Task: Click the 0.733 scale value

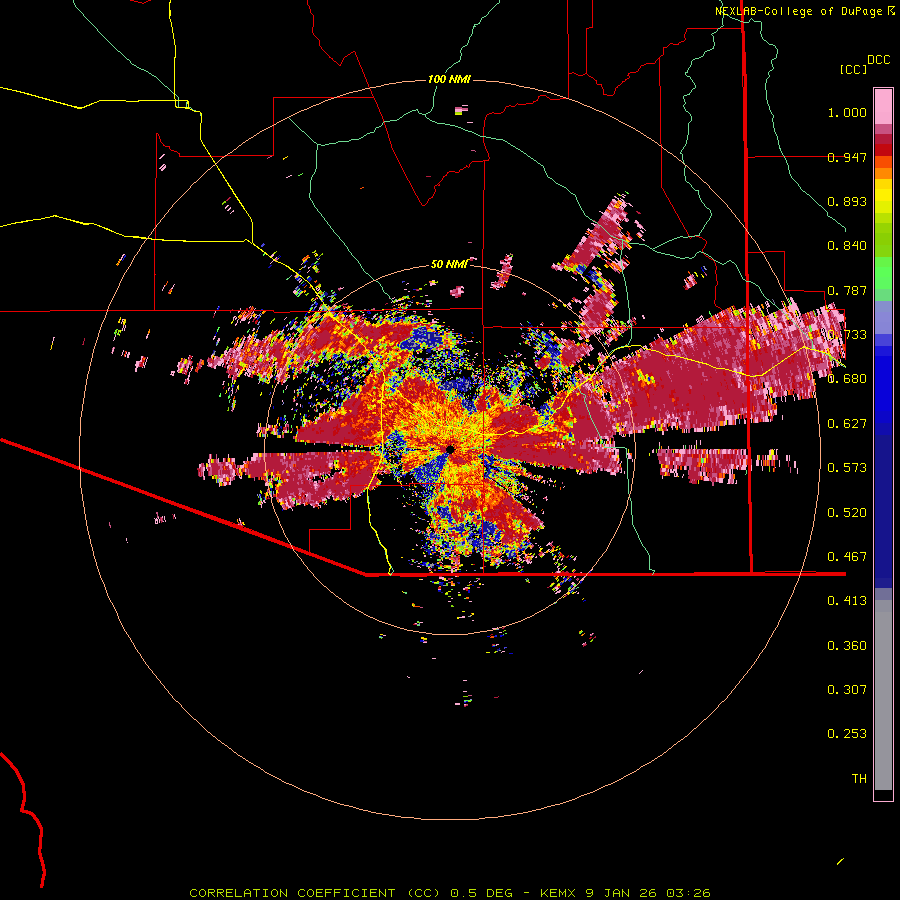Action: (847, 335)
